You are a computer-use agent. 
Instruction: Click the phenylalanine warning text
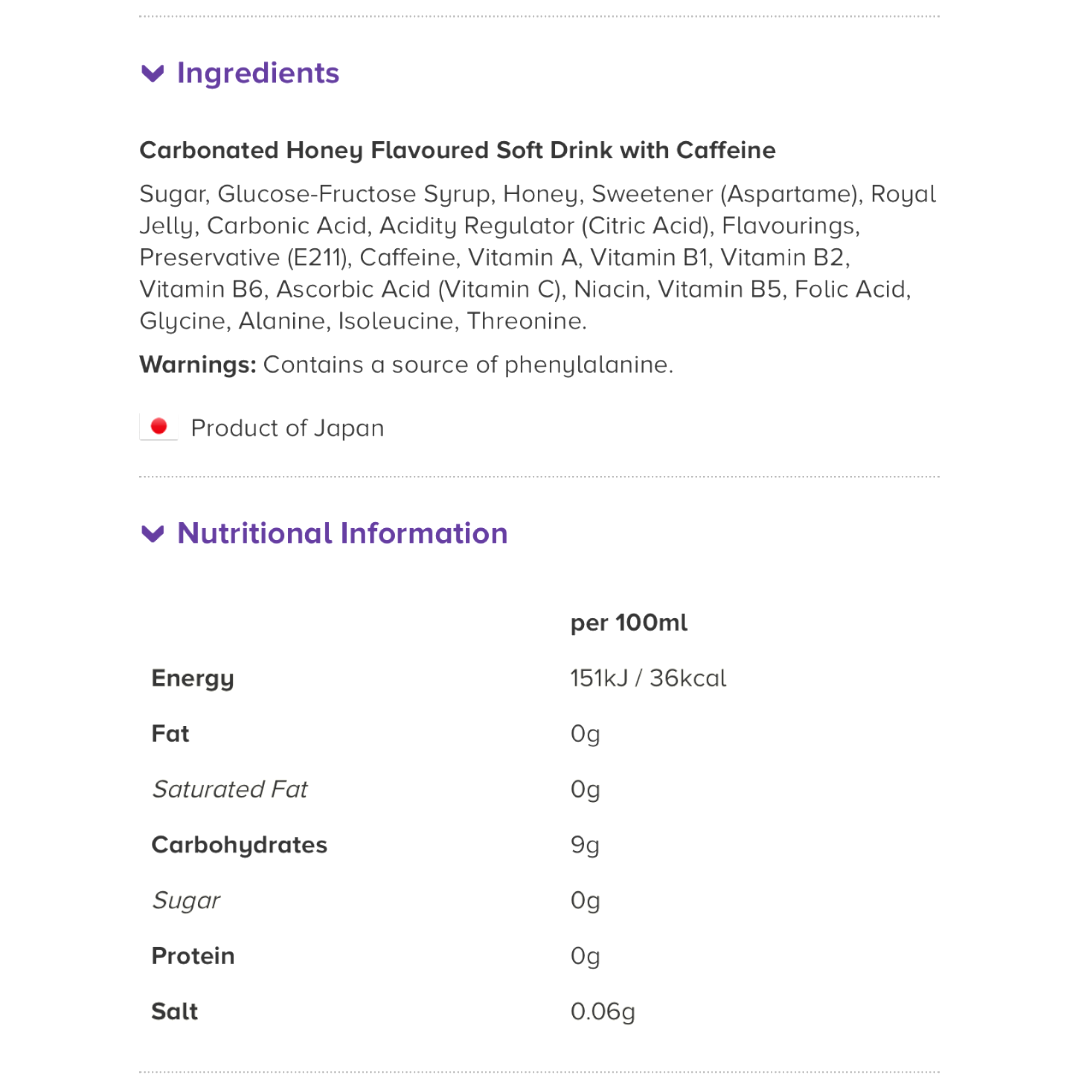(468, 365)
